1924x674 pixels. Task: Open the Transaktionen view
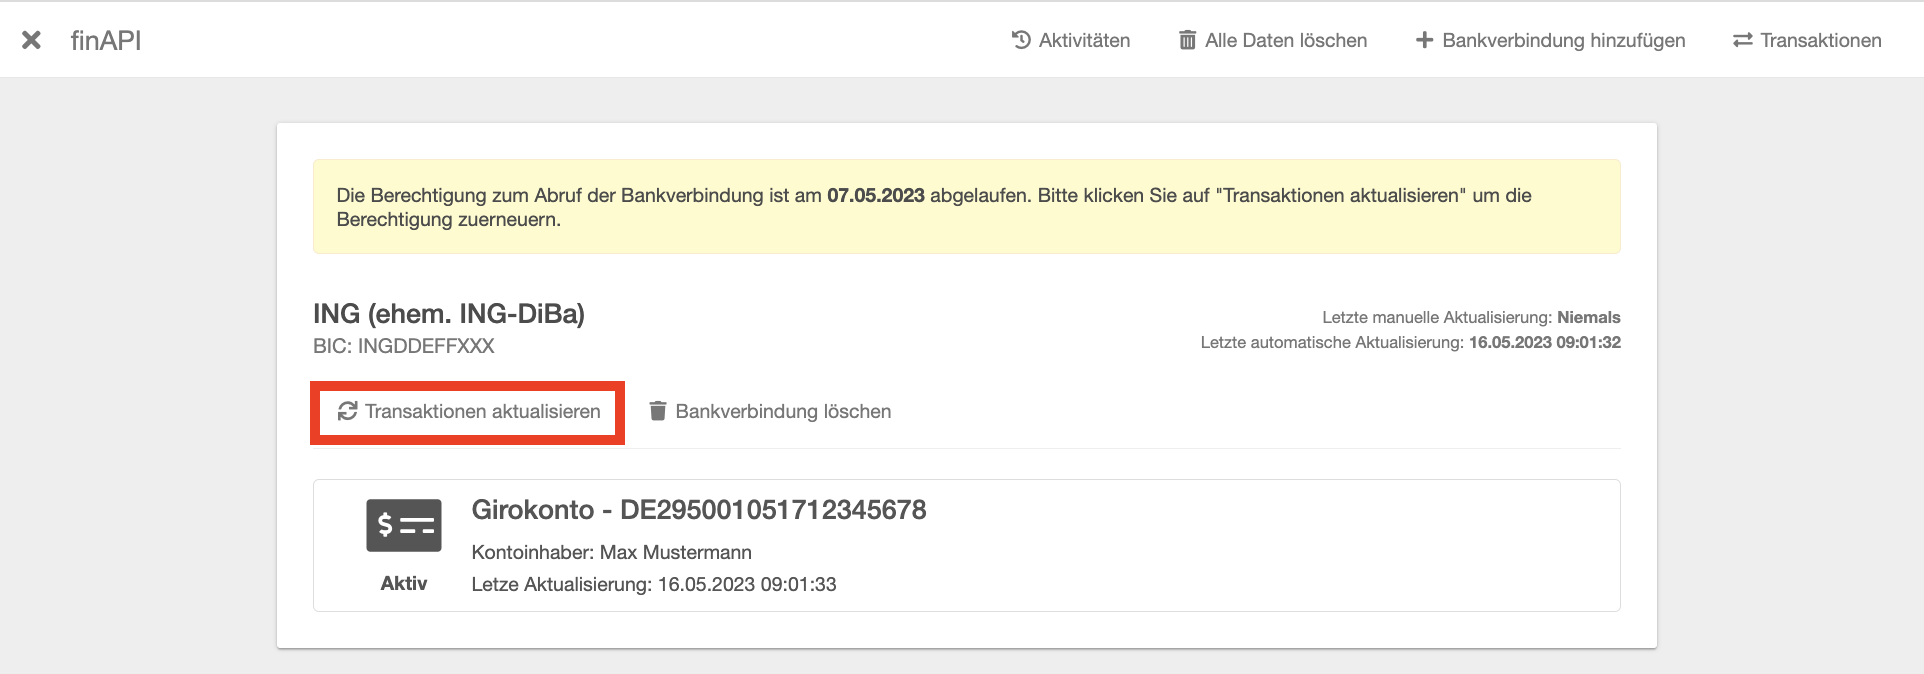[1808, 40]
